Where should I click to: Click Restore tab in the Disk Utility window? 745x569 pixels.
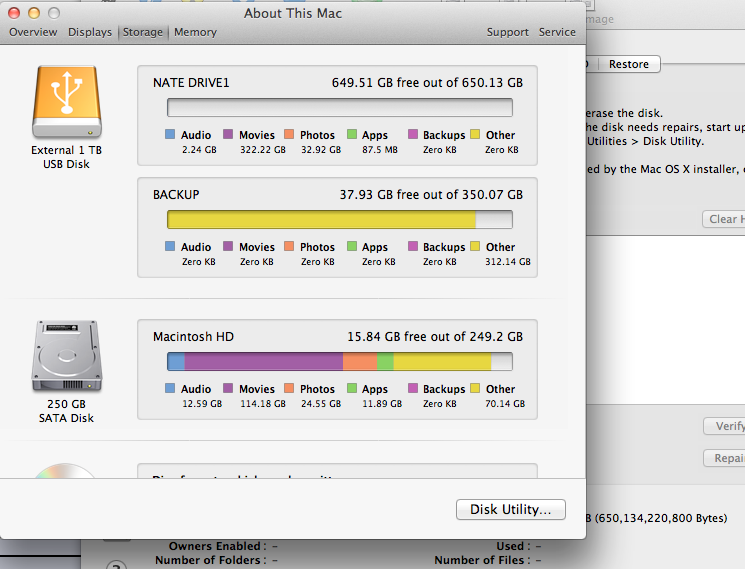click(629, 64)
